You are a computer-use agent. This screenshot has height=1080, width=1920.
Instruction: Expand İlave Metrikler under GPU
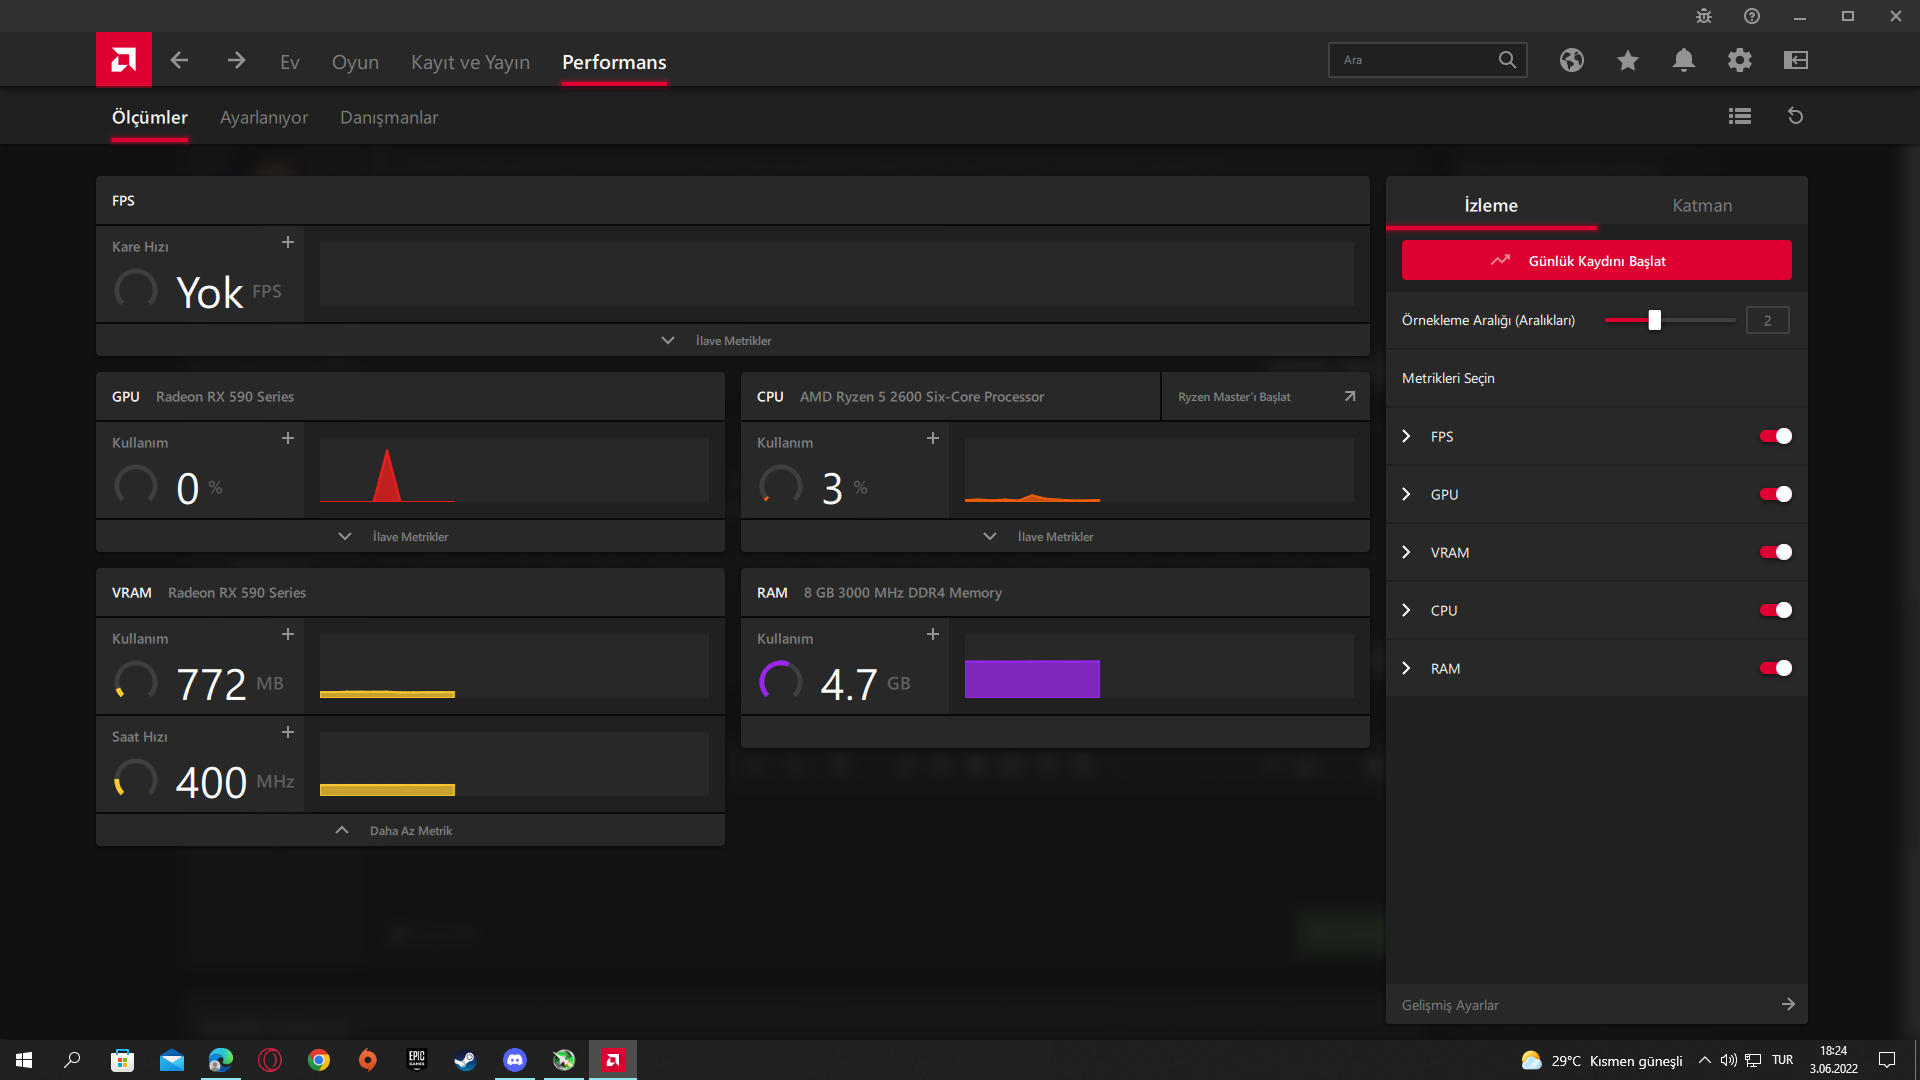tap(410, 536)
